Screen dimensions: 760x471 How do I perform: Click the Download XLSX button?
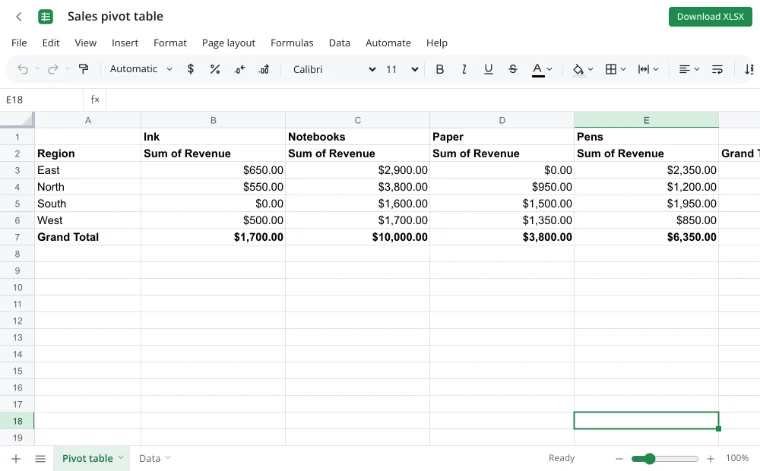(710, 16)
